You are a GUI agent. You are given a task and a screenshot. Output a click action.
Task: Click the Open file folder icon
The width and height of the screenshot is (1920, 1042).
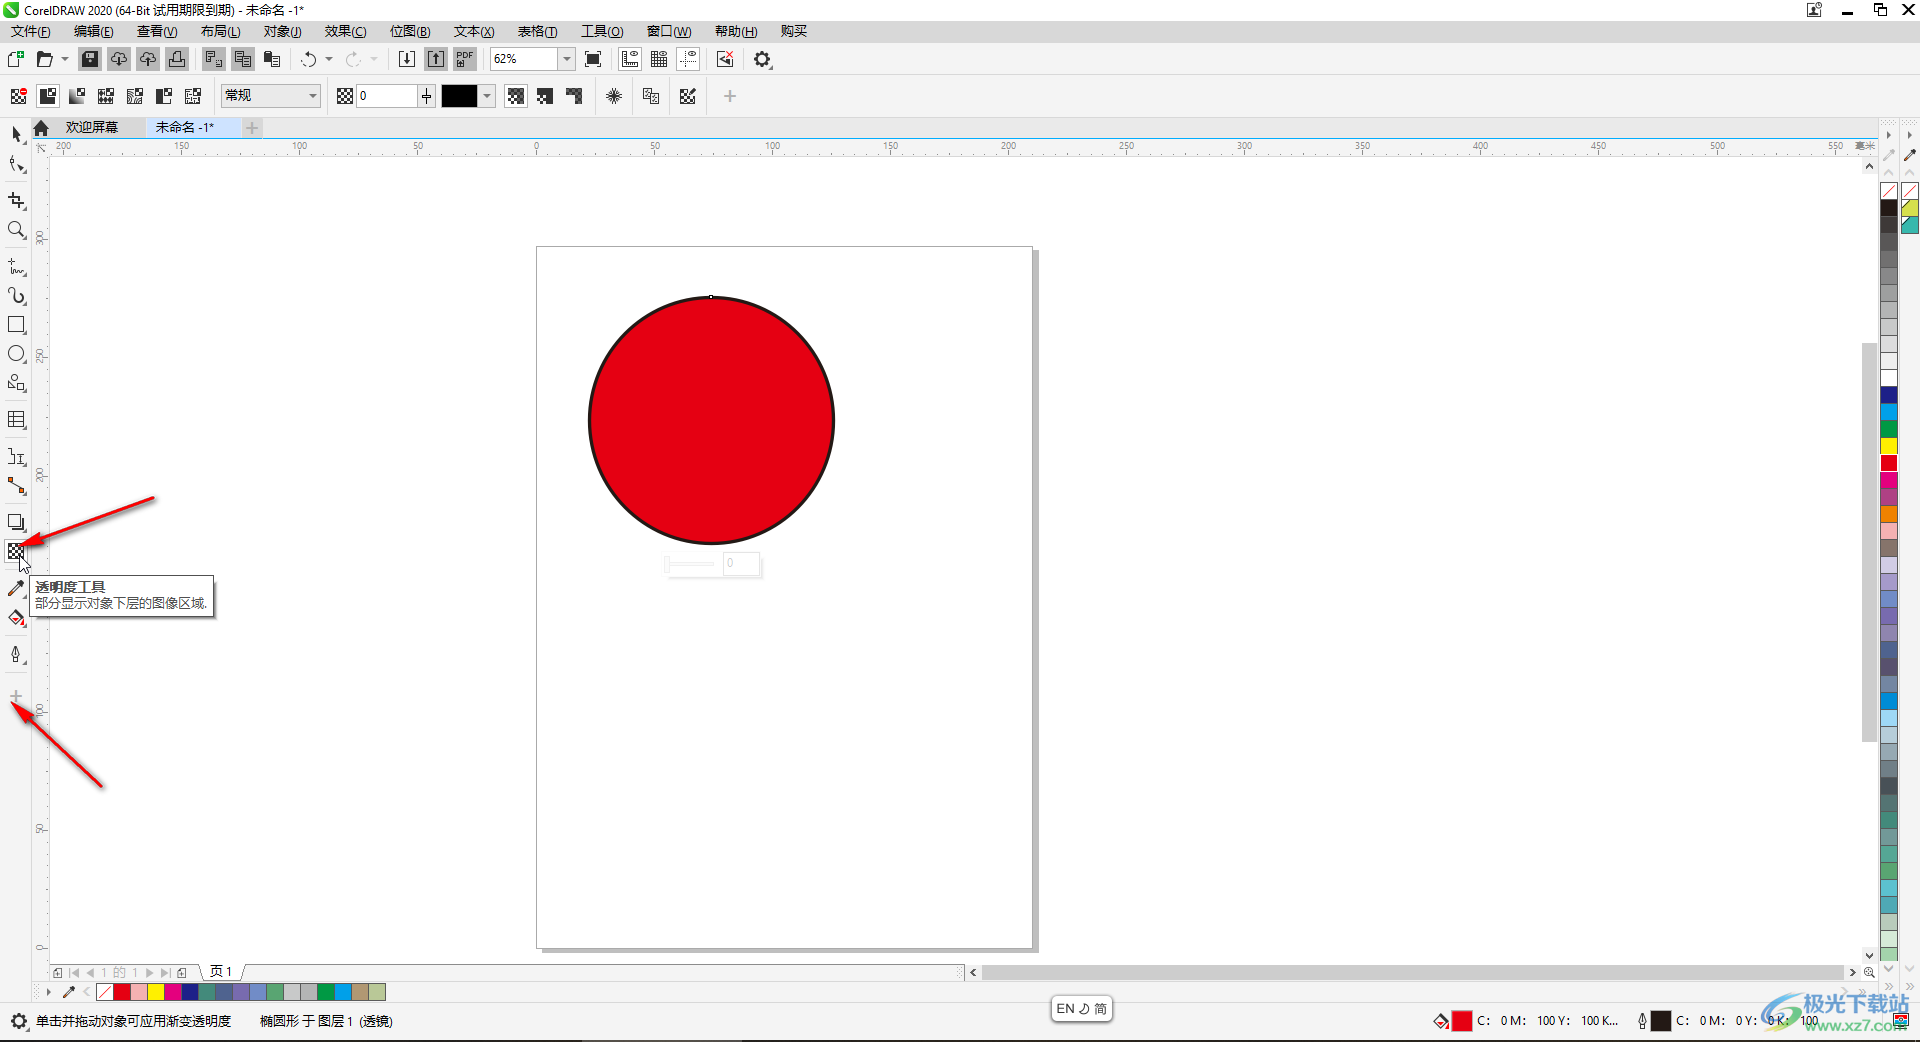tap(44, 59)
